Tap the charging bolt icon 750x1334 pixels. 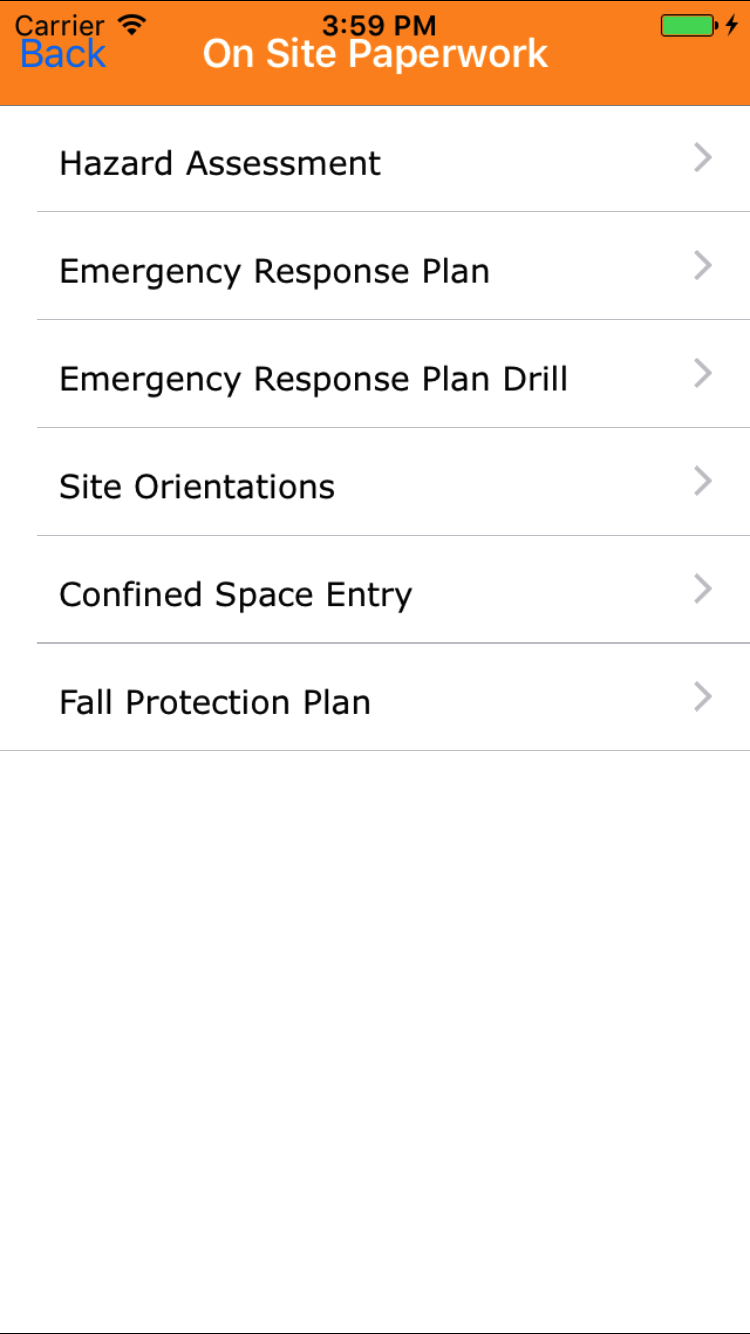coord(732,25)
